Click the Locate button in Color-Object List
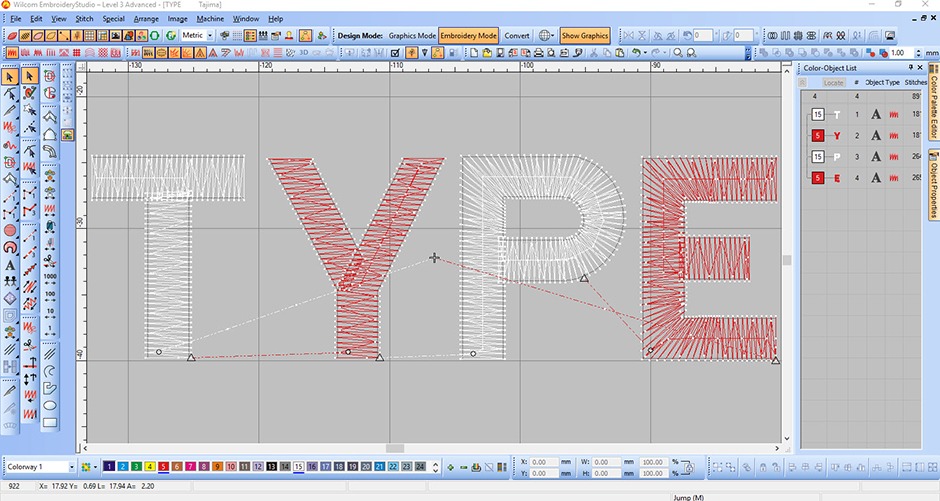 (833, 83)
